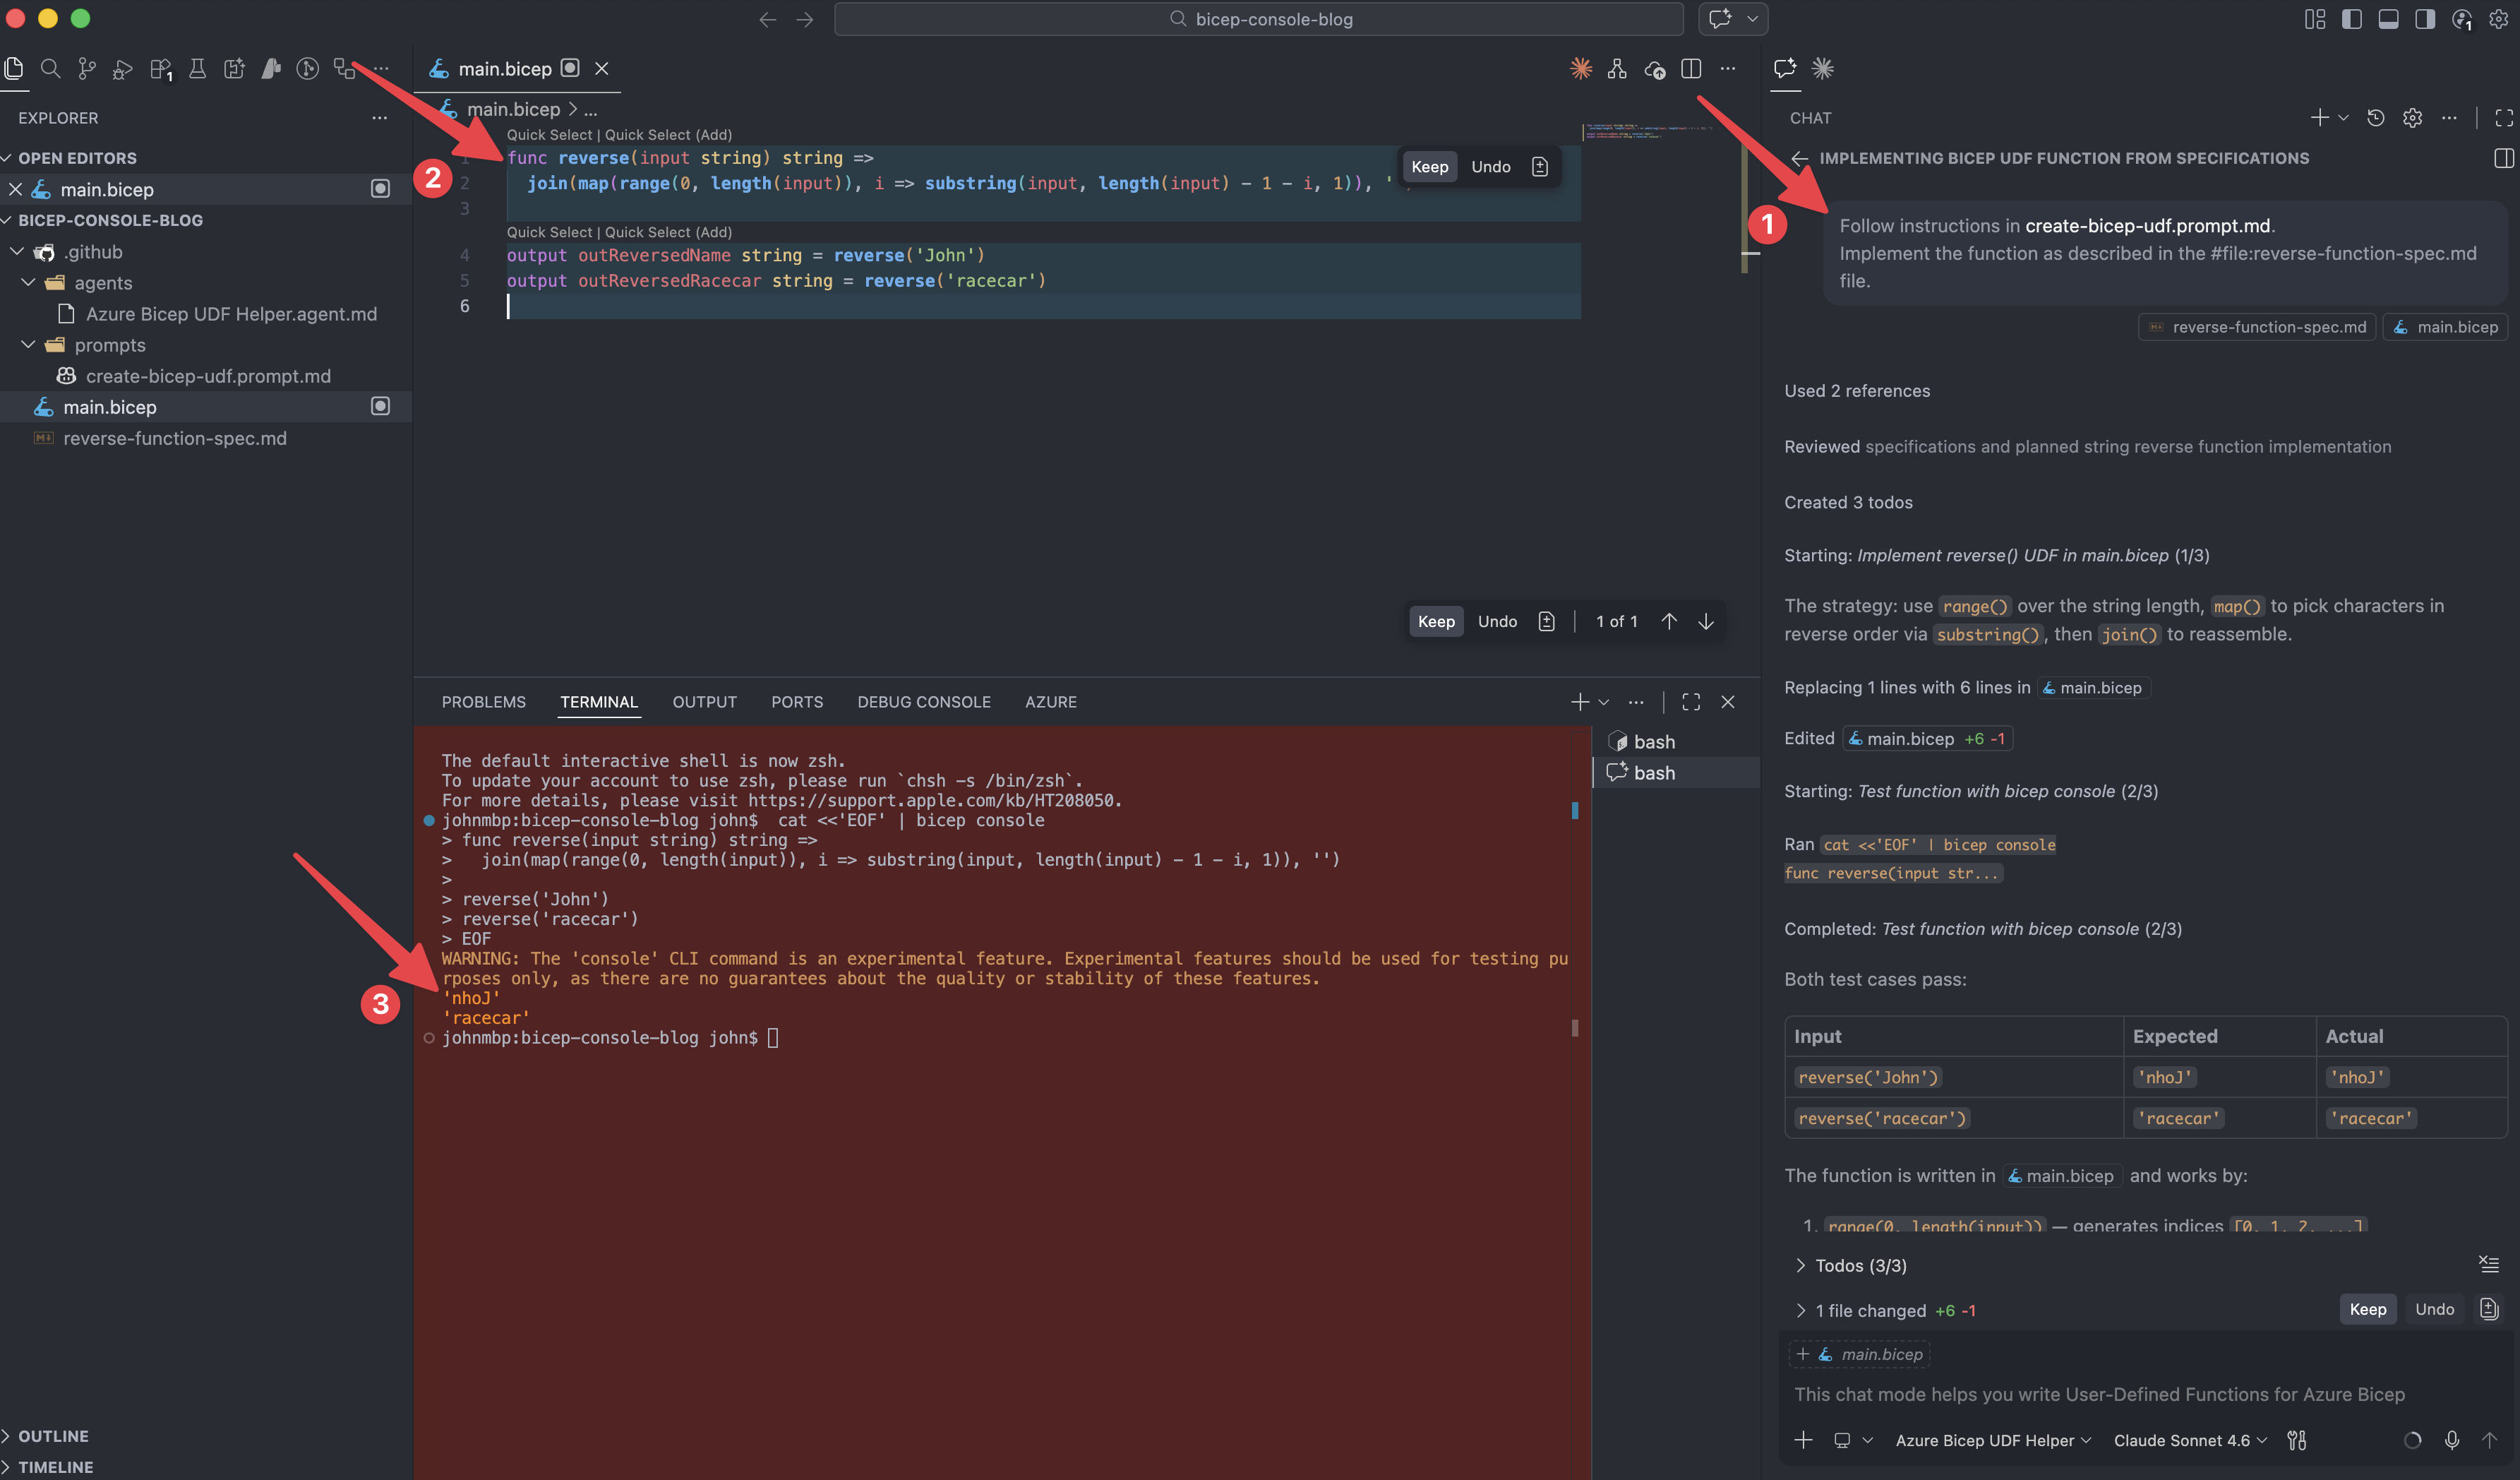Toggle the bottom panel layout button

2388,19
